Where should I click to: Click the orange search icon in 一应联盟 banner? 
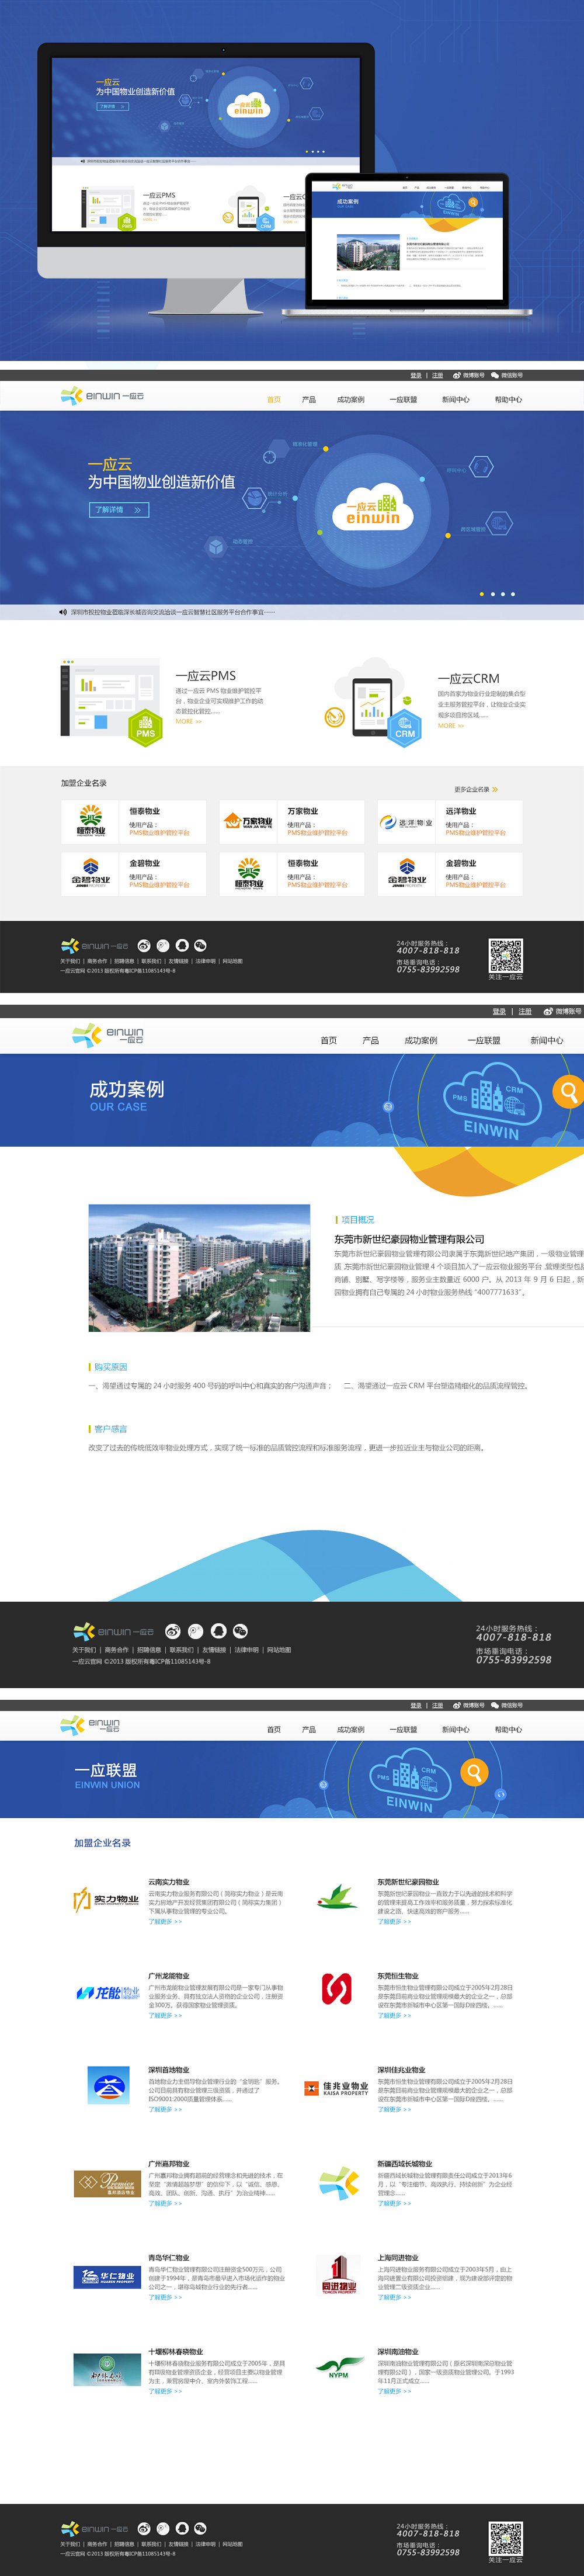tap(474, 1772)
